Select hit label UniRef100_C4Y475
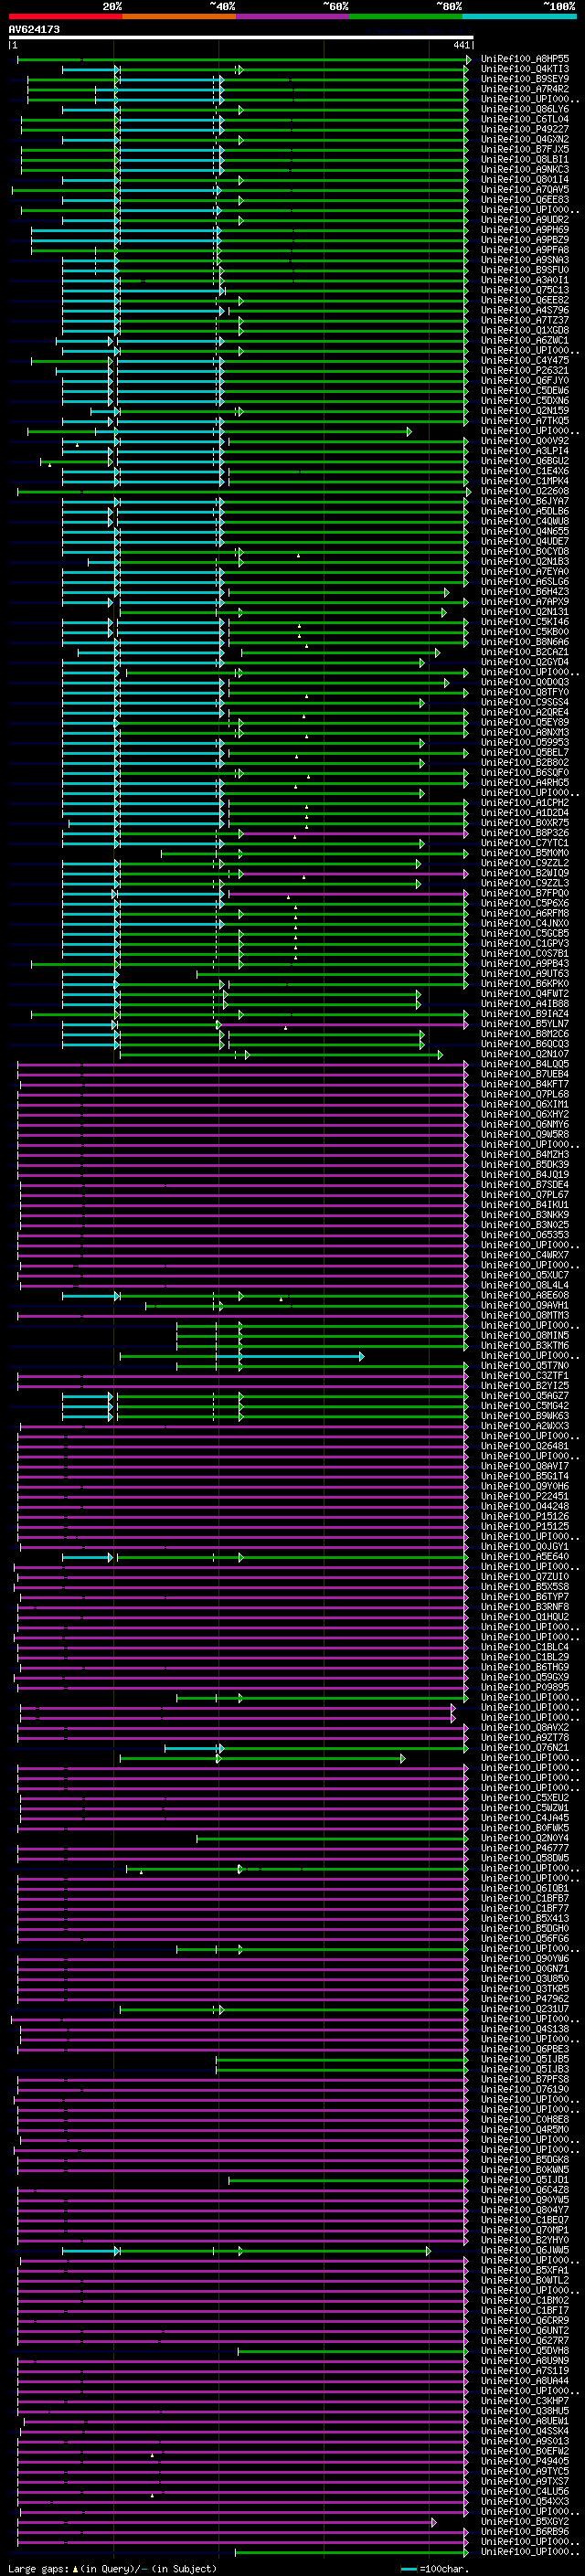This screenshot has height=2576, width=585. 525,360
